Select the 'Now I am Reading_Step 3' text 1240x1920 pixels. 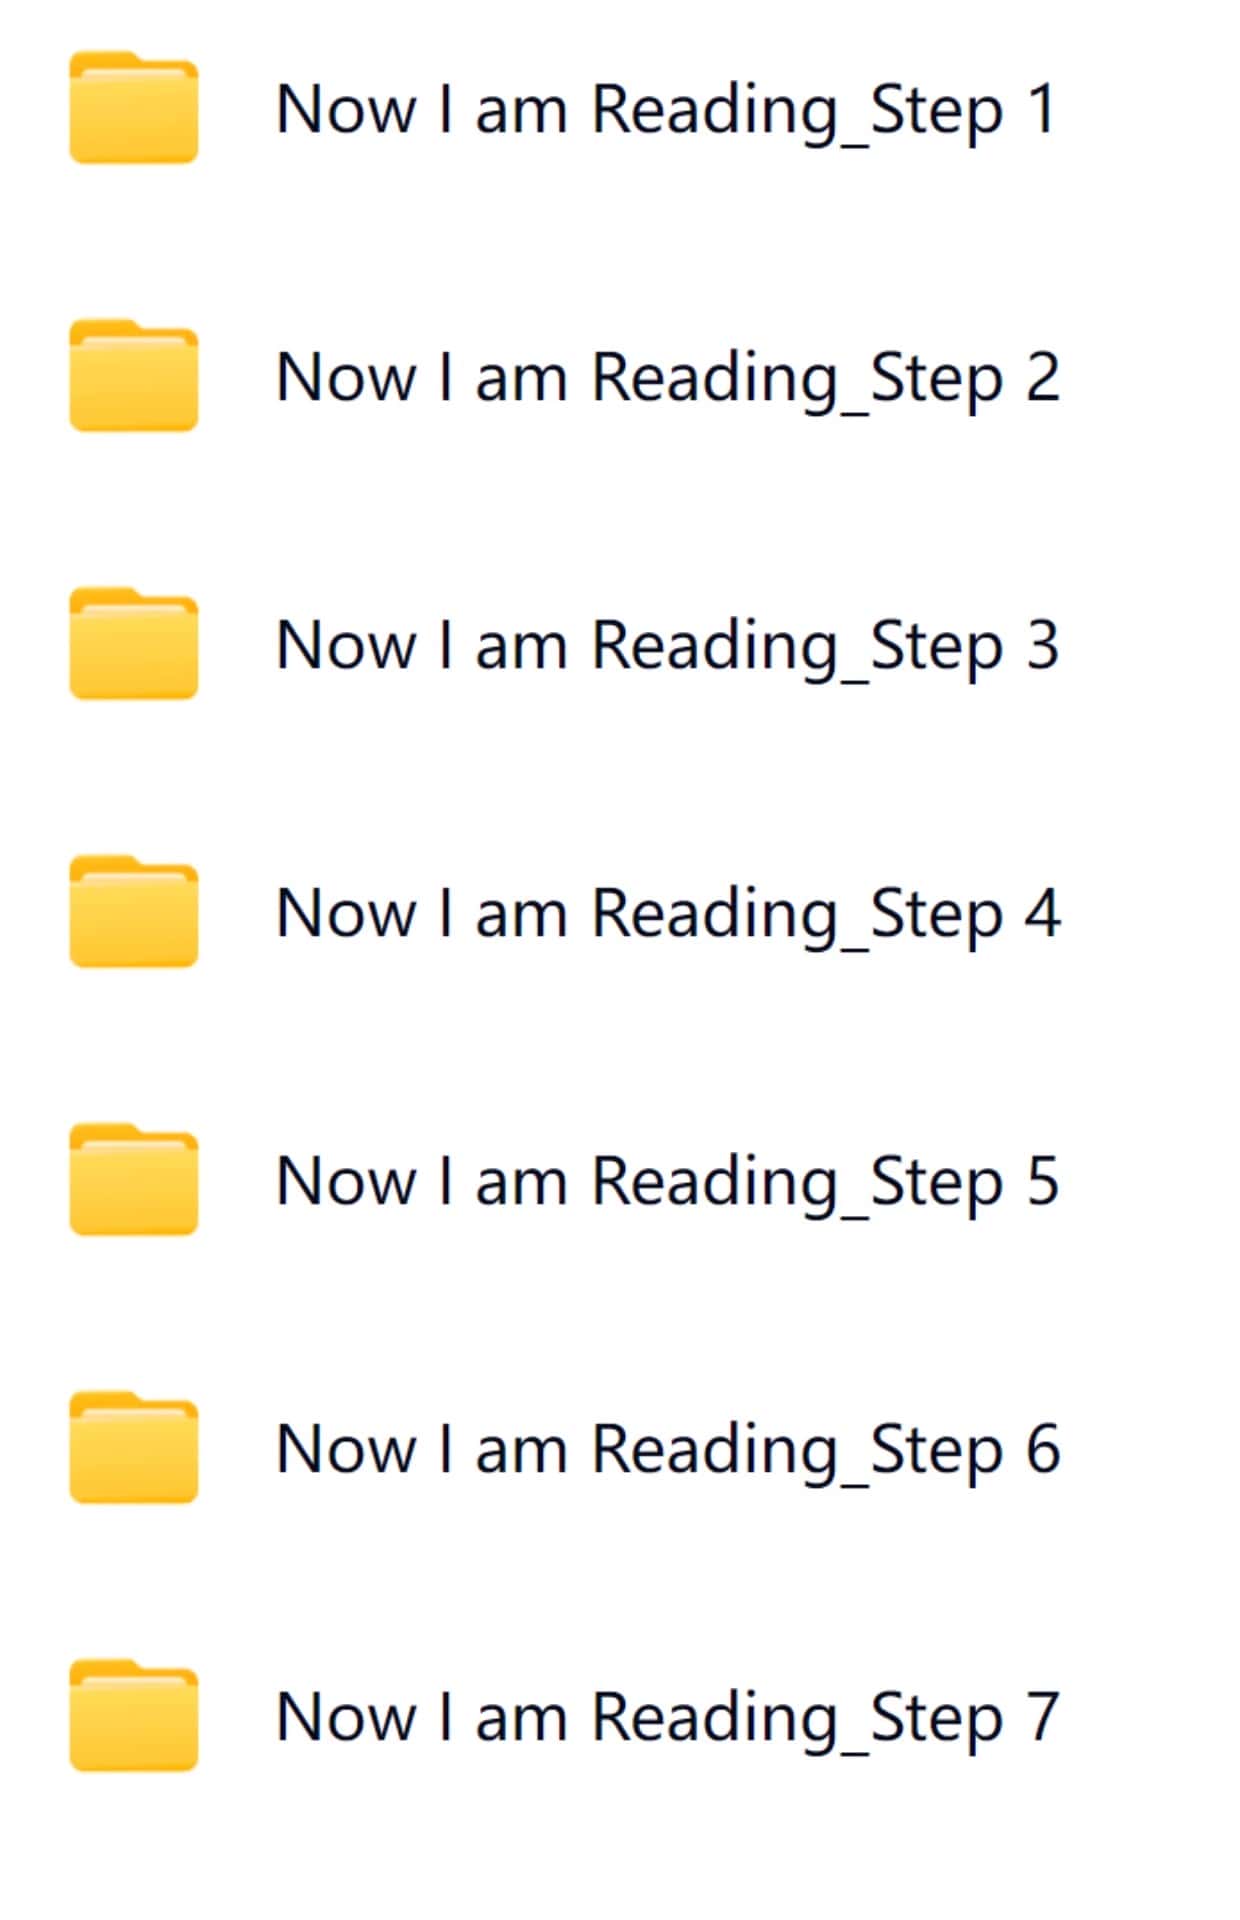[667, 647]
